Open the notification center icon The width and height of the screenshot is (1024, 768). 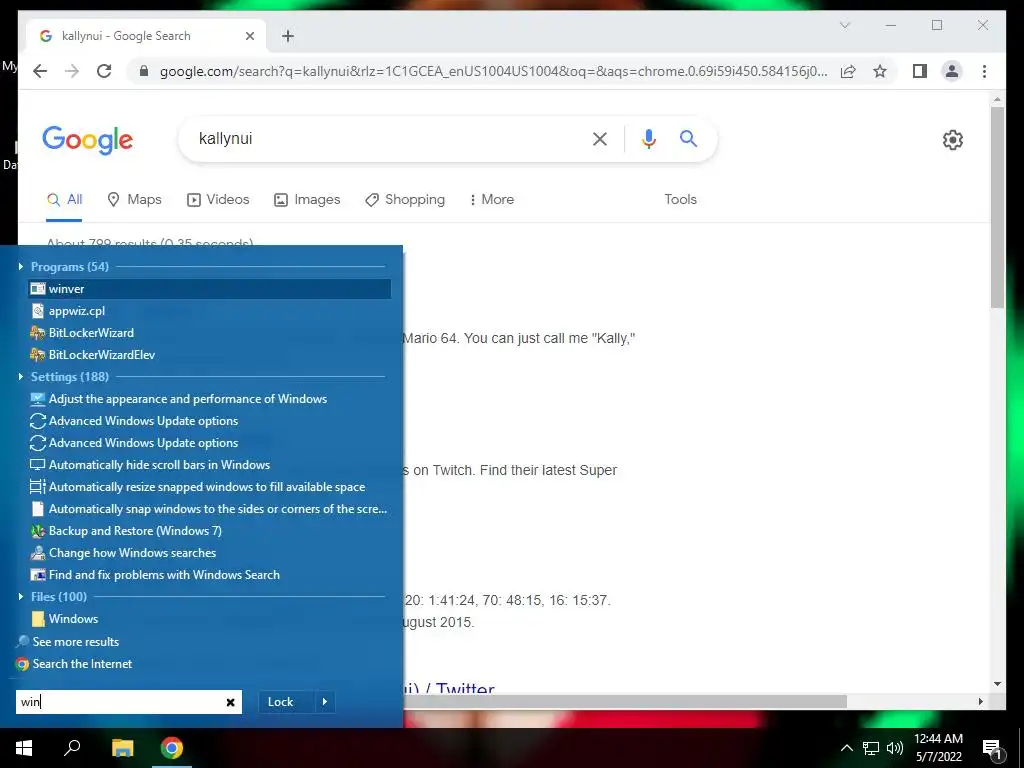[993, 748]
